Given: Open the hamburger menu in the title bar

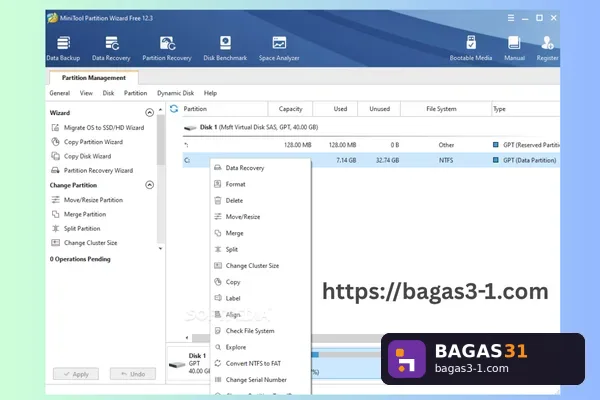Looking at the screenshot, I should [x=511, y=18].
